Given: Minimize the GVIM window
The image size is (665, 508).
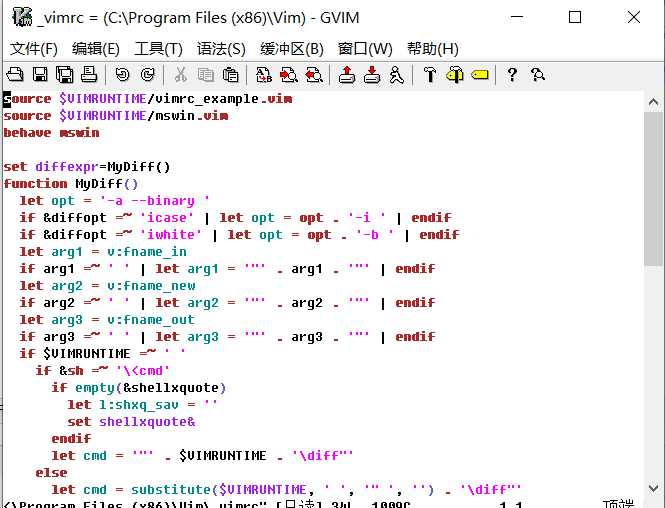Looking at the screenshot, I should tap(516, 17).
